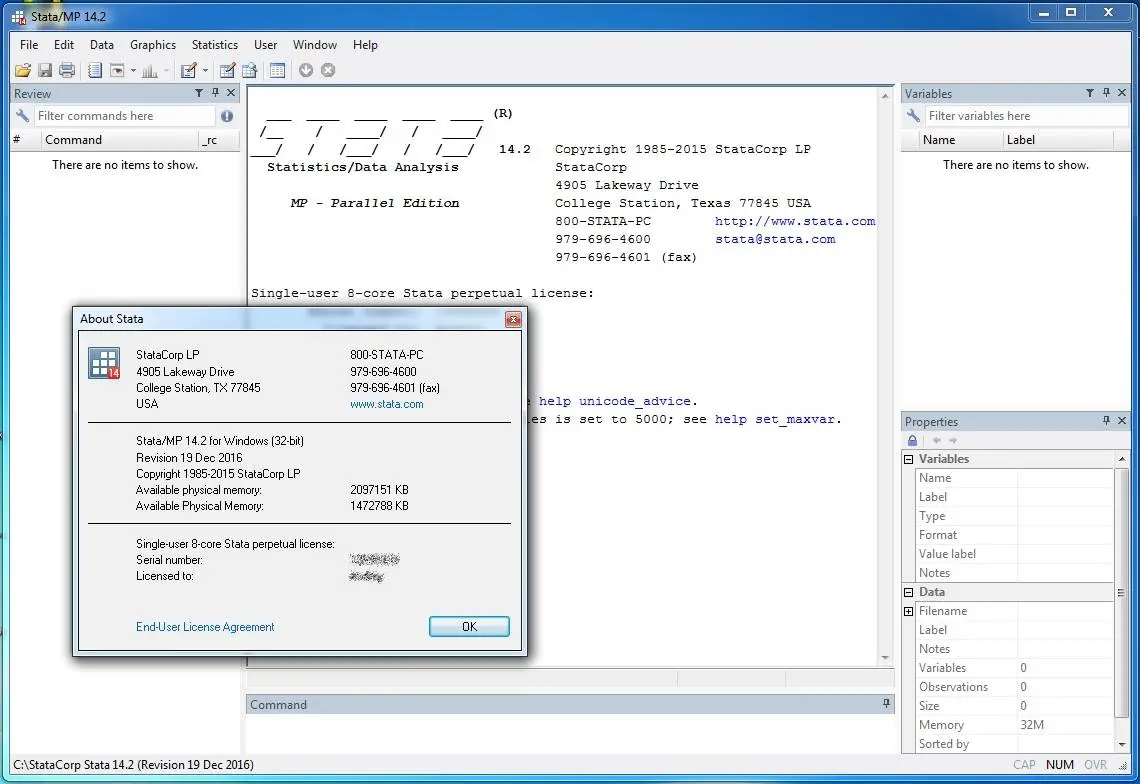
Task: Close the About Stata dialog
Action: click(x=513, y=319)
